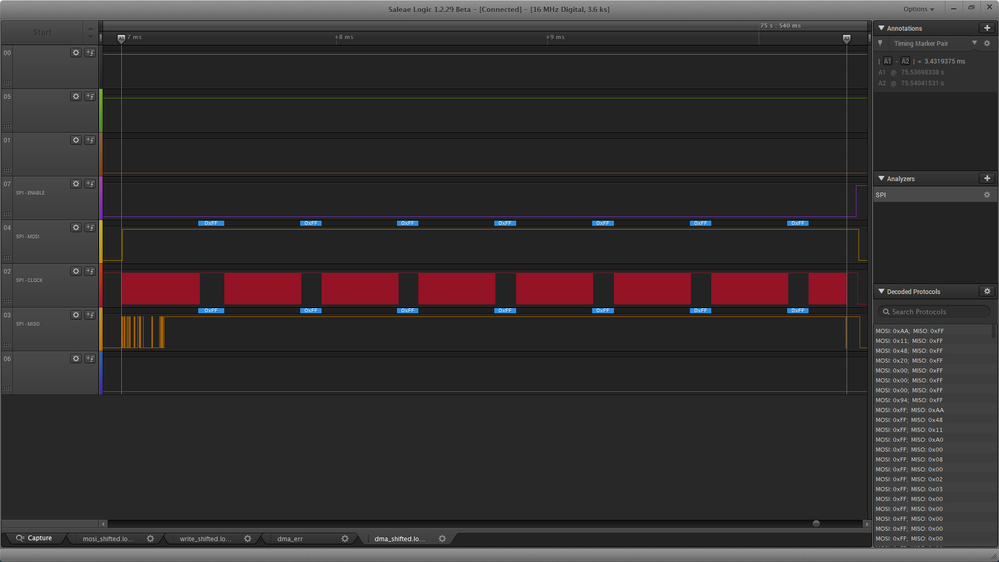Set trigger on channel 05

click(90, 96)
